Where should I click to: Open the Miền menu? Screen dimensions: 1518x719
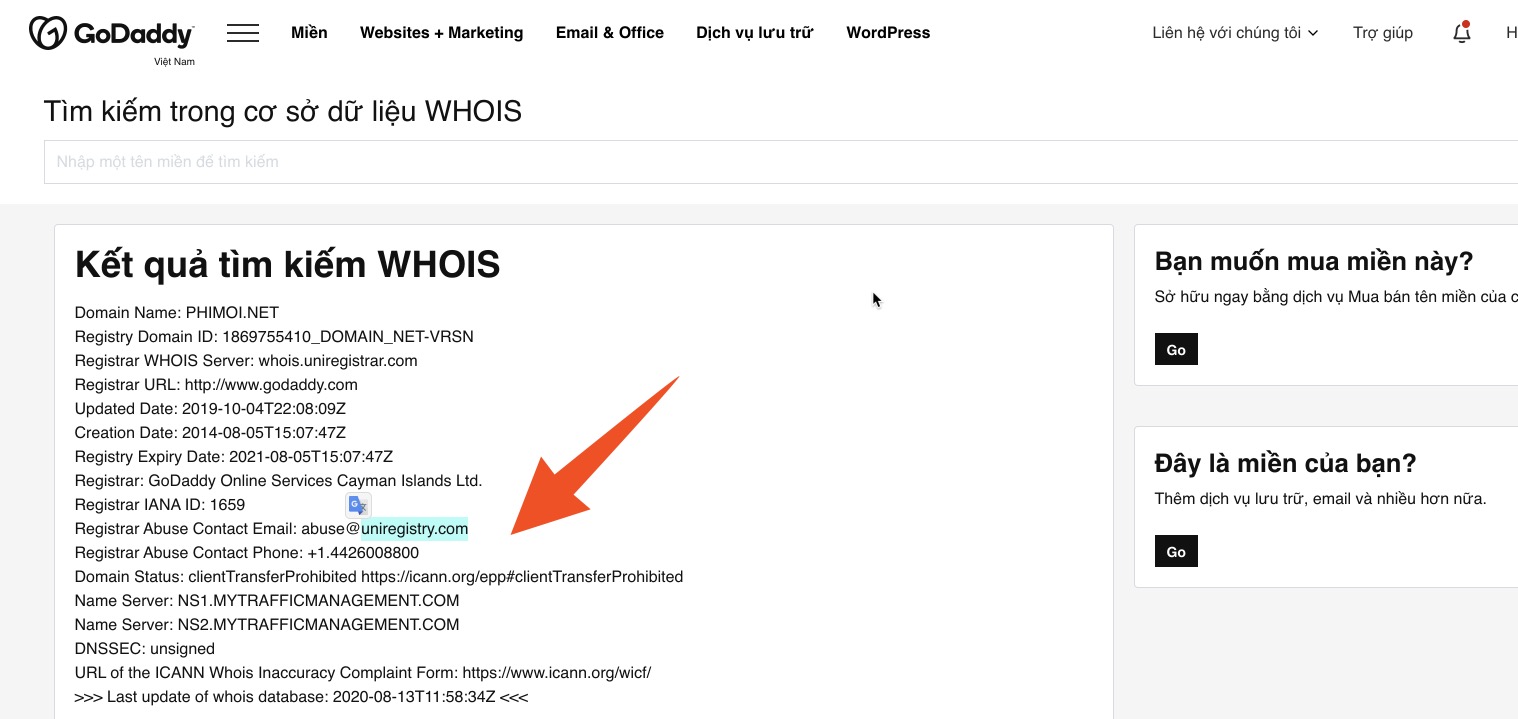click(309, 33)
